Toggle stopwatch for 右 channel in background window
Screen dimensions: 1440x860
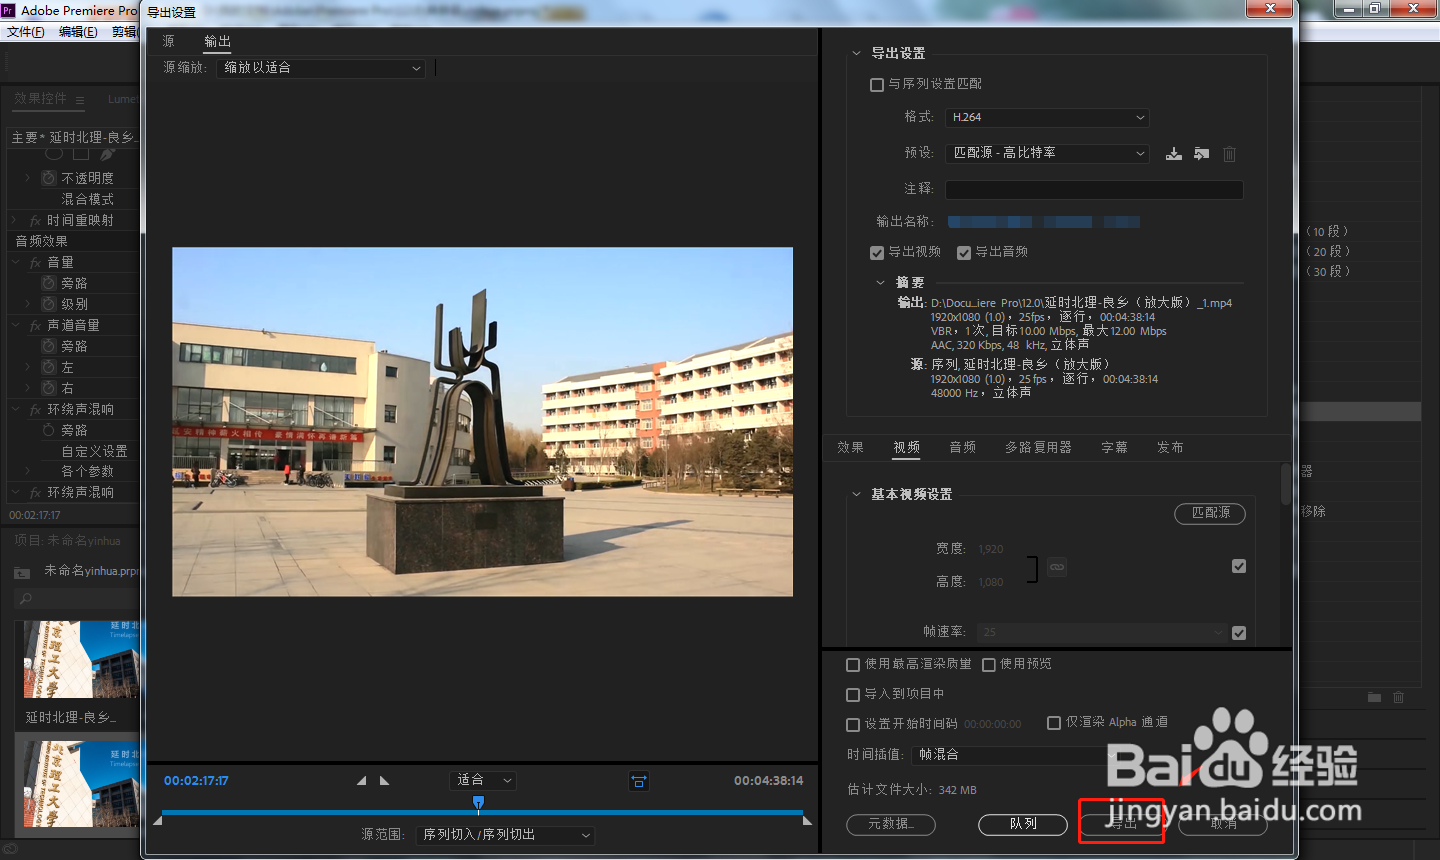tap(48, 388)
